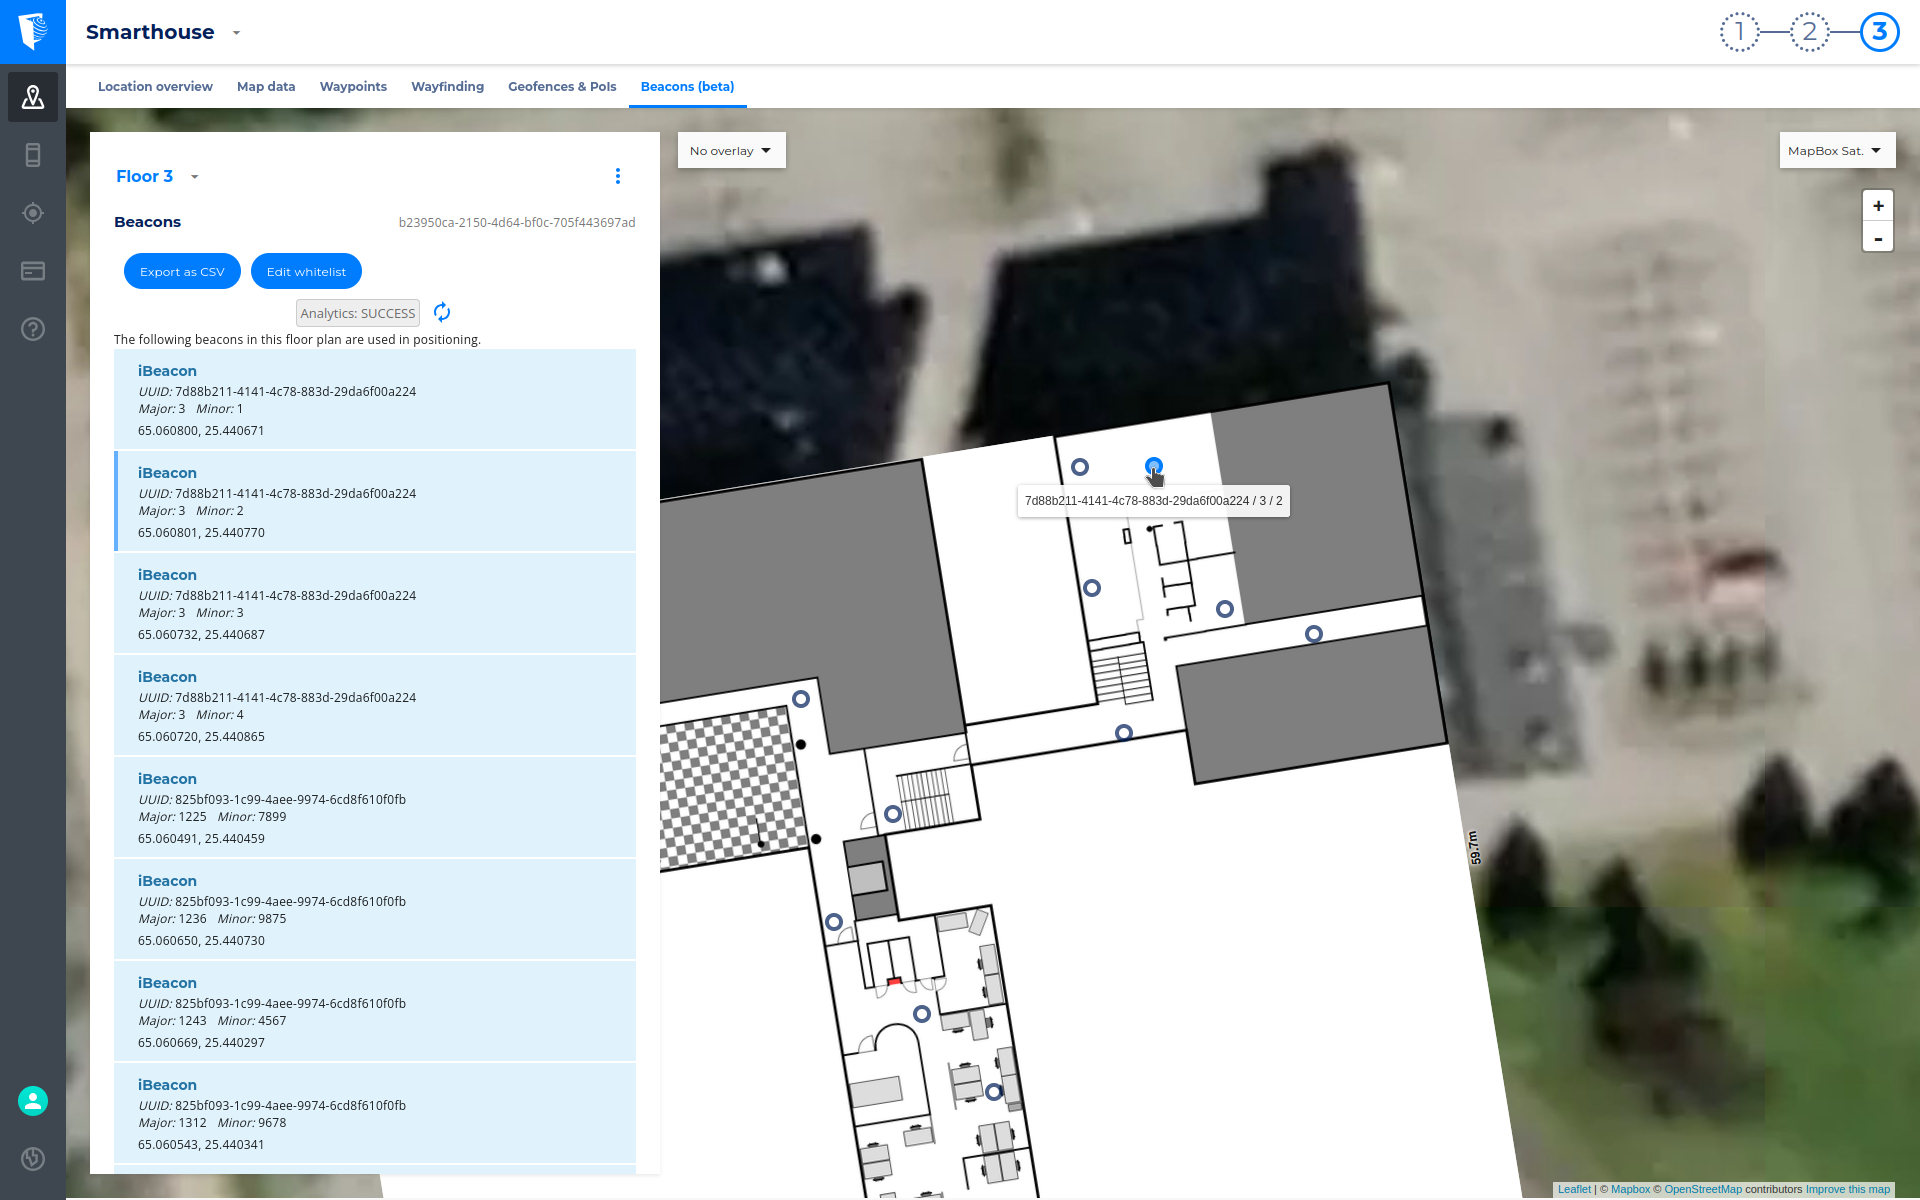Click the Edit whitelist button
The image size is (1920, 1200).
point(306,272)
